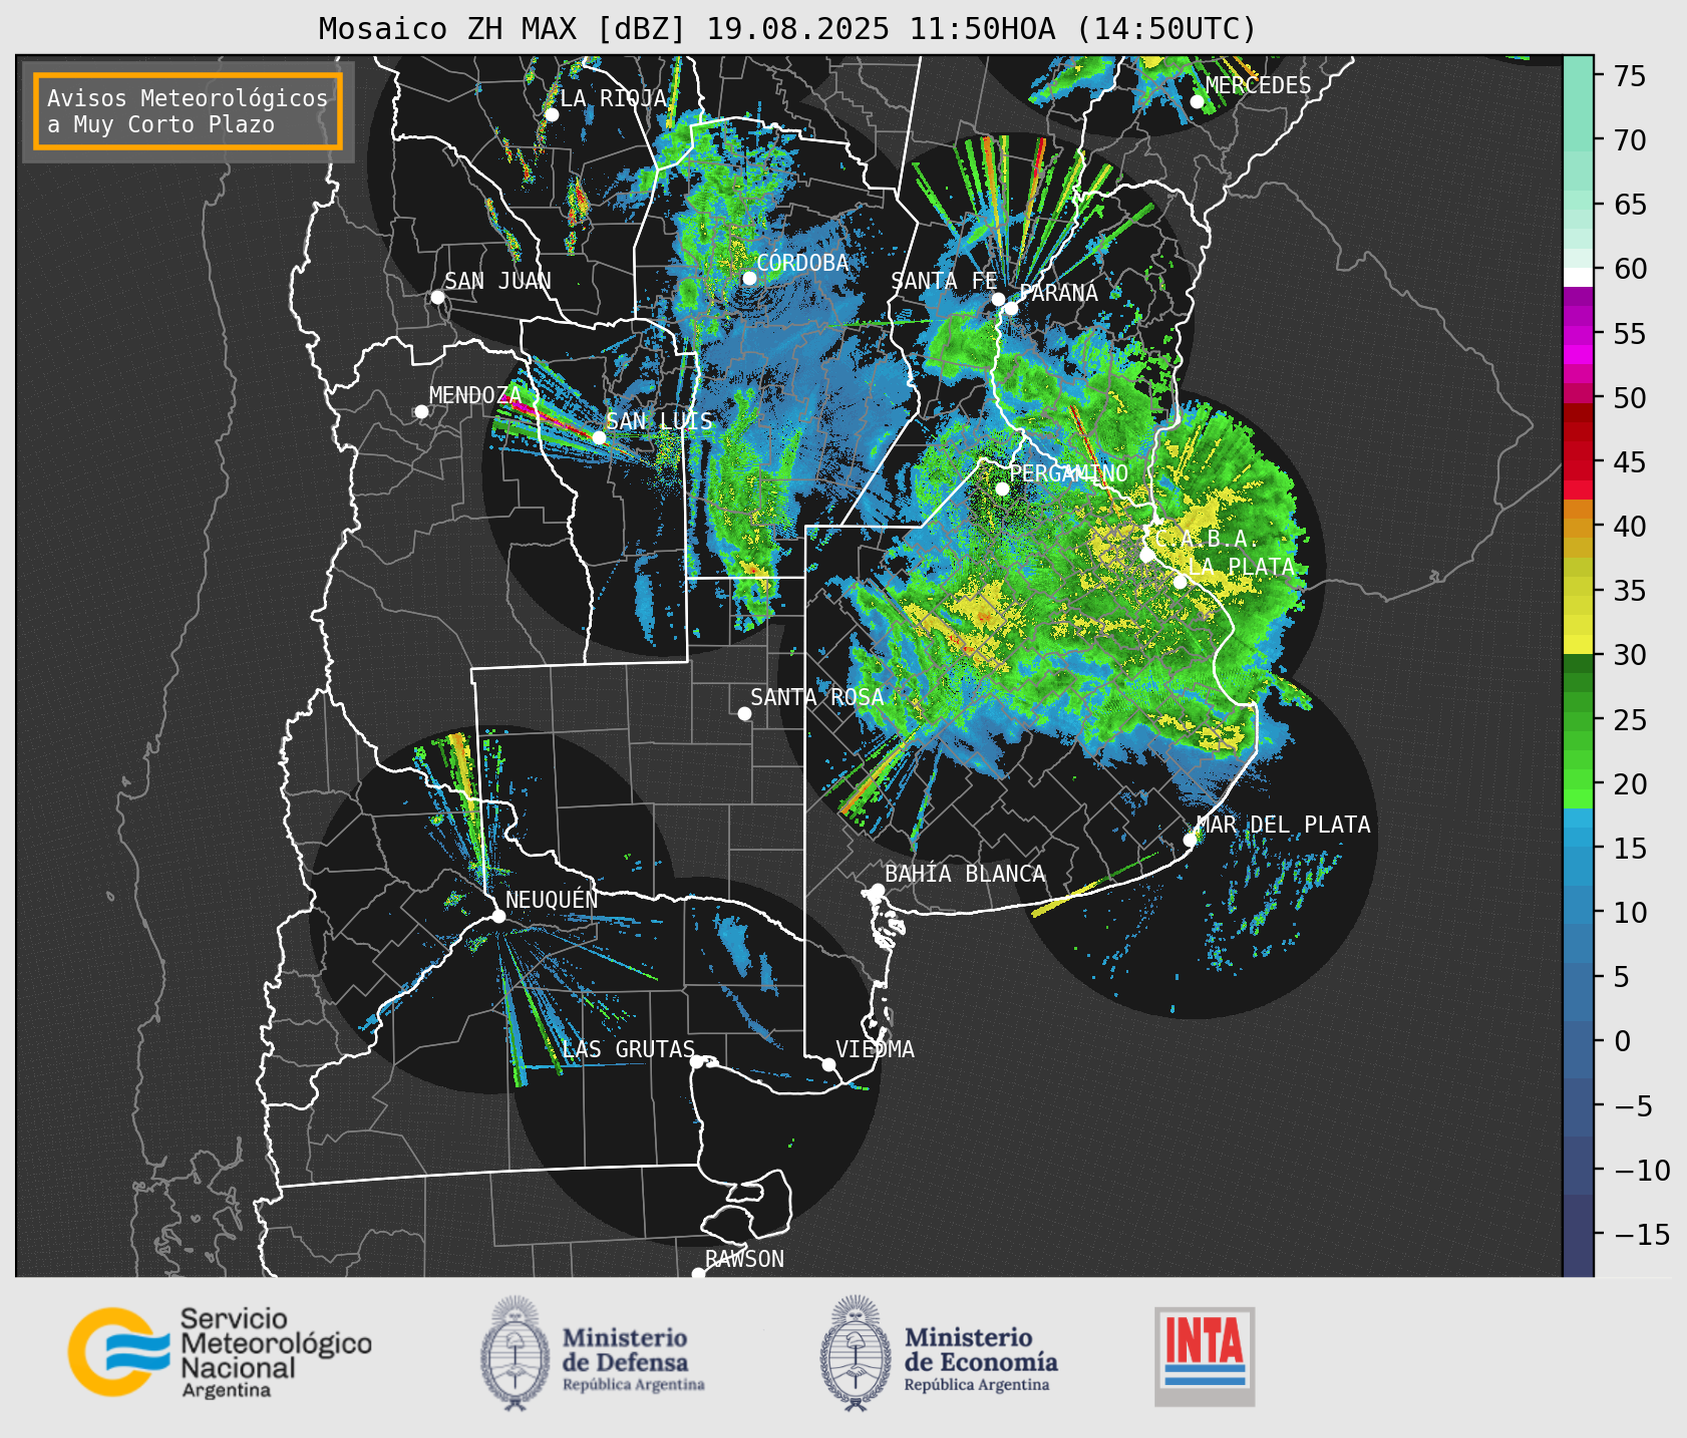Viewport: 1687px width, 1438px height.
Task: Click the INTA logo
Action: tap(1205, 1356)
